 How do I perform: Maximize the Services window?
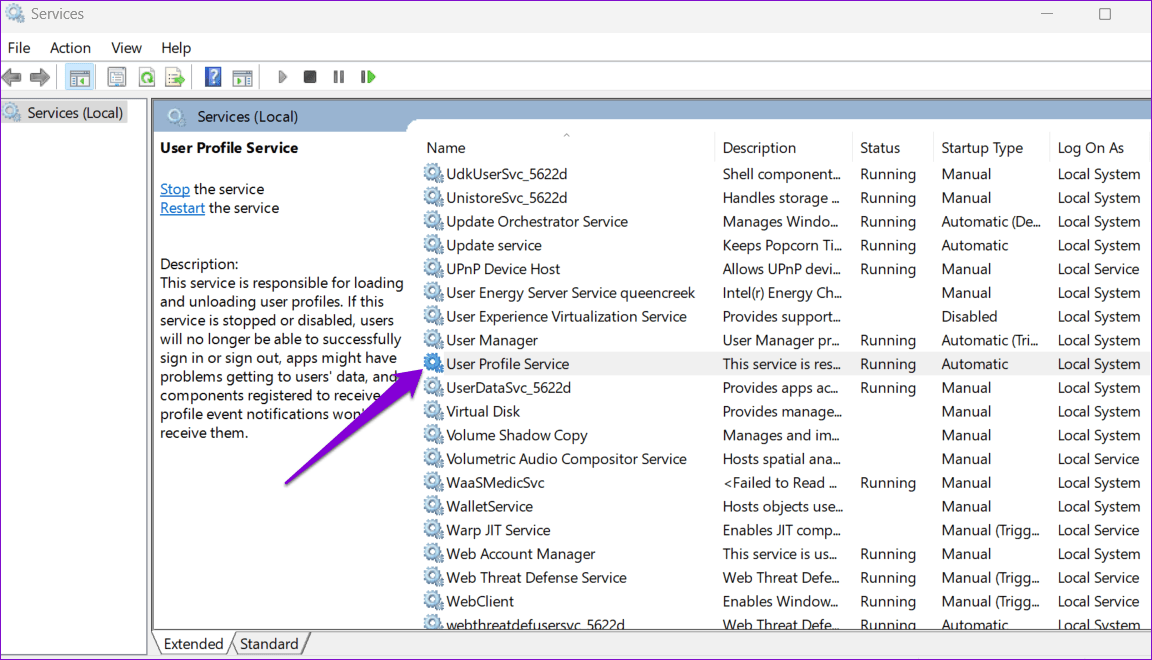[1104, 14]
